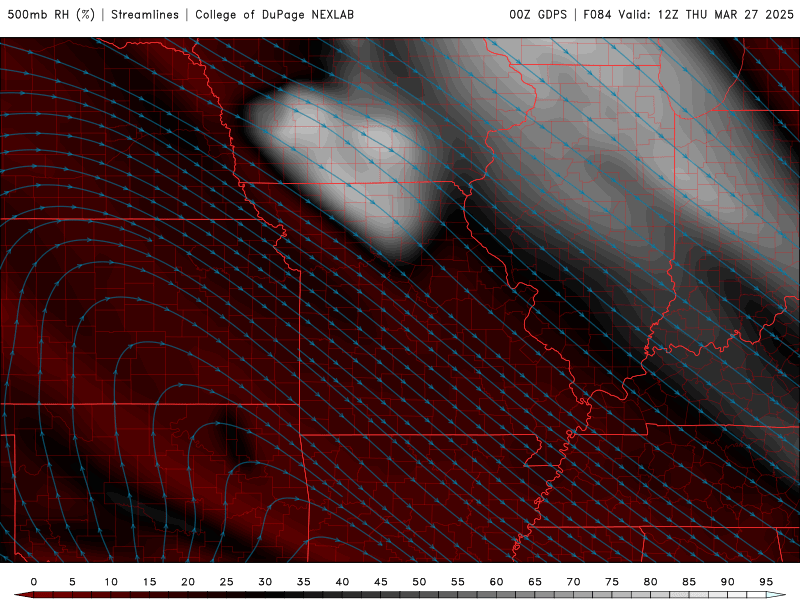Click the "80" label on the color scale

(x=651, y=582)
